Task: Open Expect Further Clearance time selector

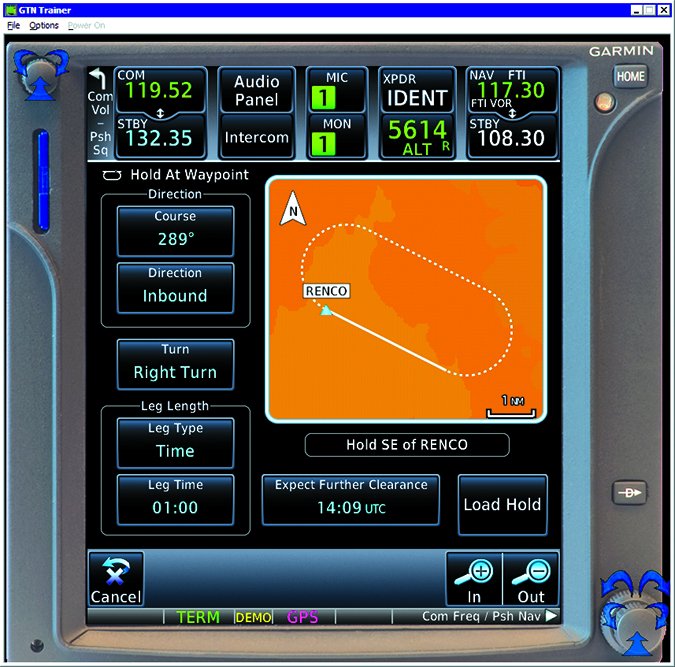Action: [351, 498]
